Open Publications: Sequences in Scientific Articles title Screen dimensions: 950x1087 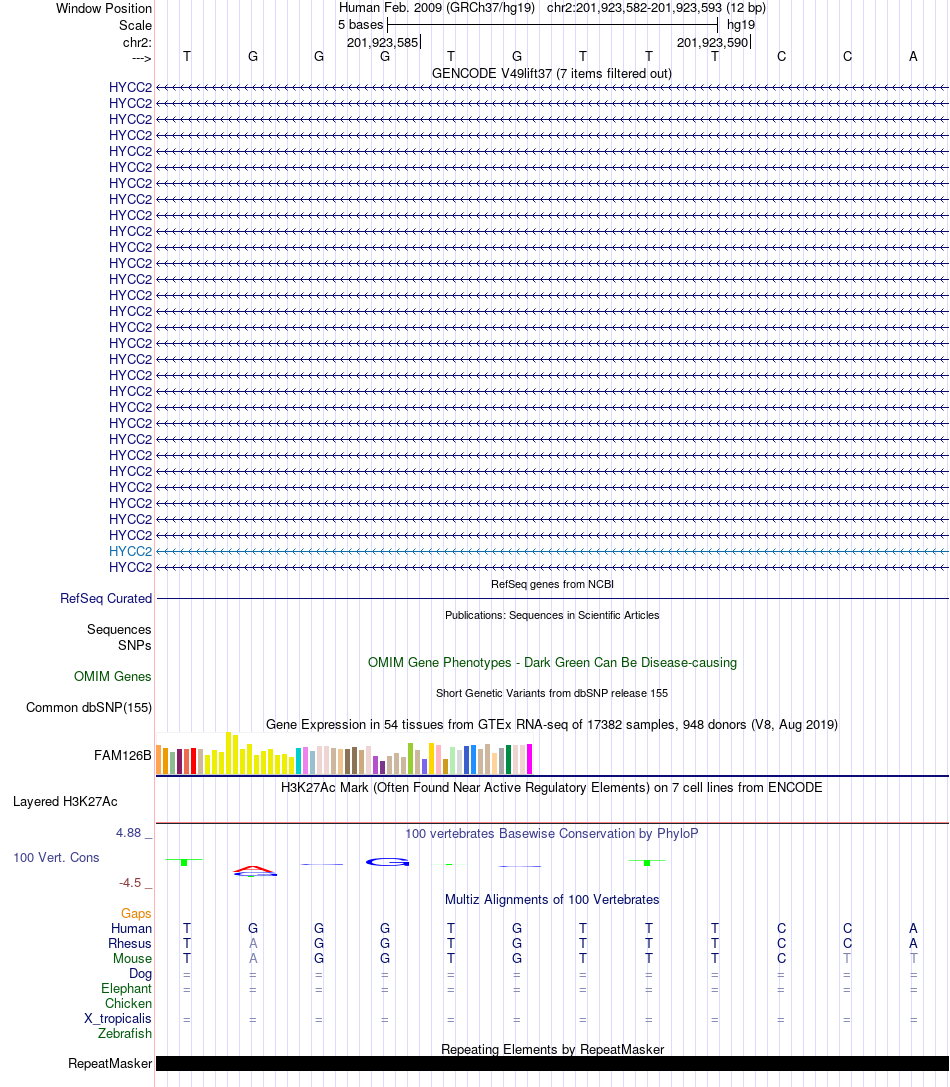tap(552, 616)
